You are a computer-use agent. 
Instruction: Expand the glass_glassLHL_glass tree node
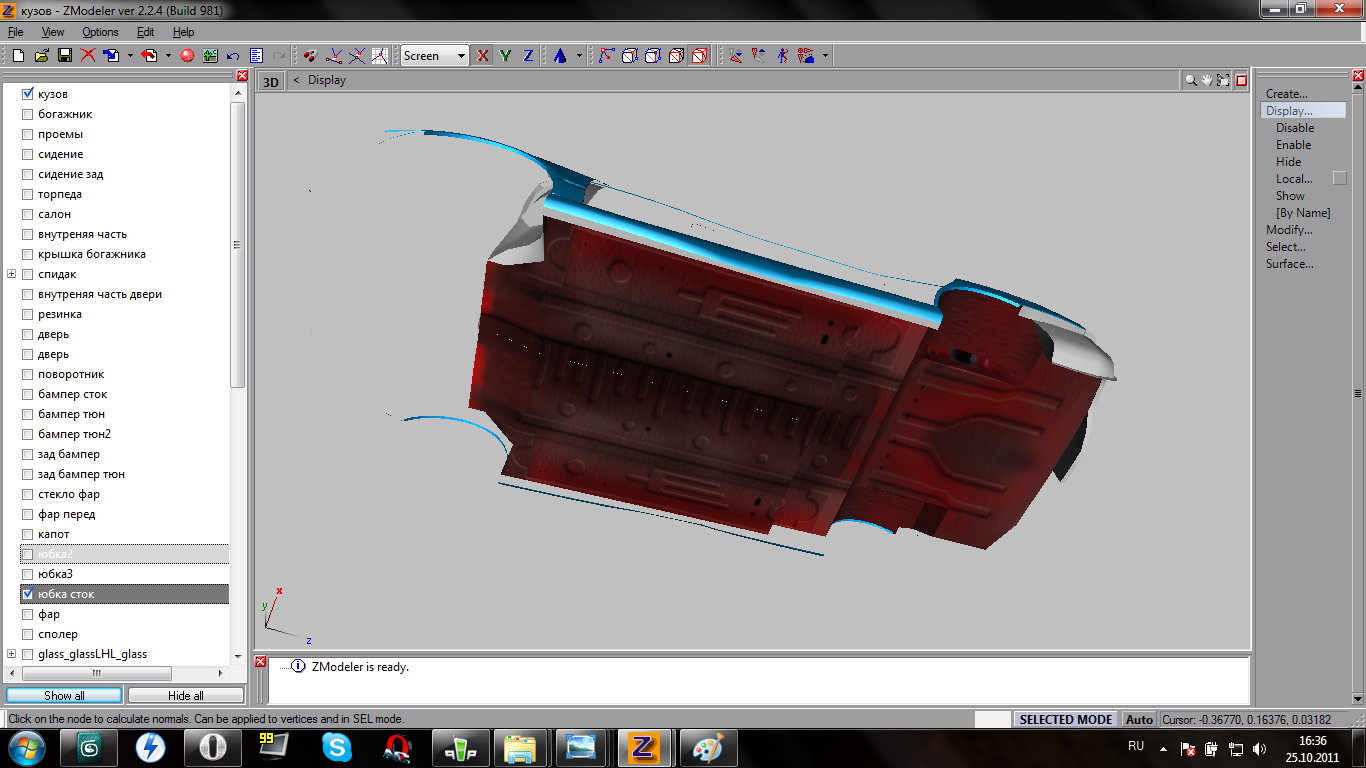point(12,654)
